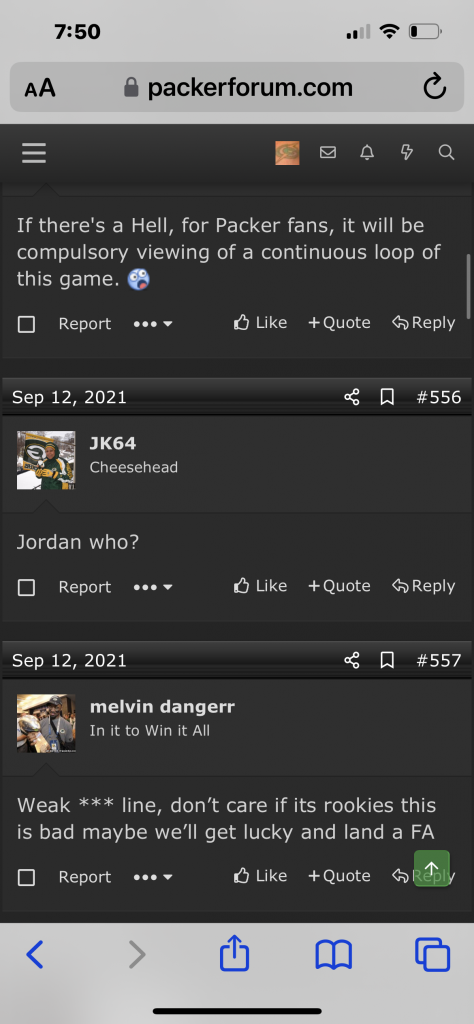Select checkbox on melvin dangerr's post

point(26,877)
